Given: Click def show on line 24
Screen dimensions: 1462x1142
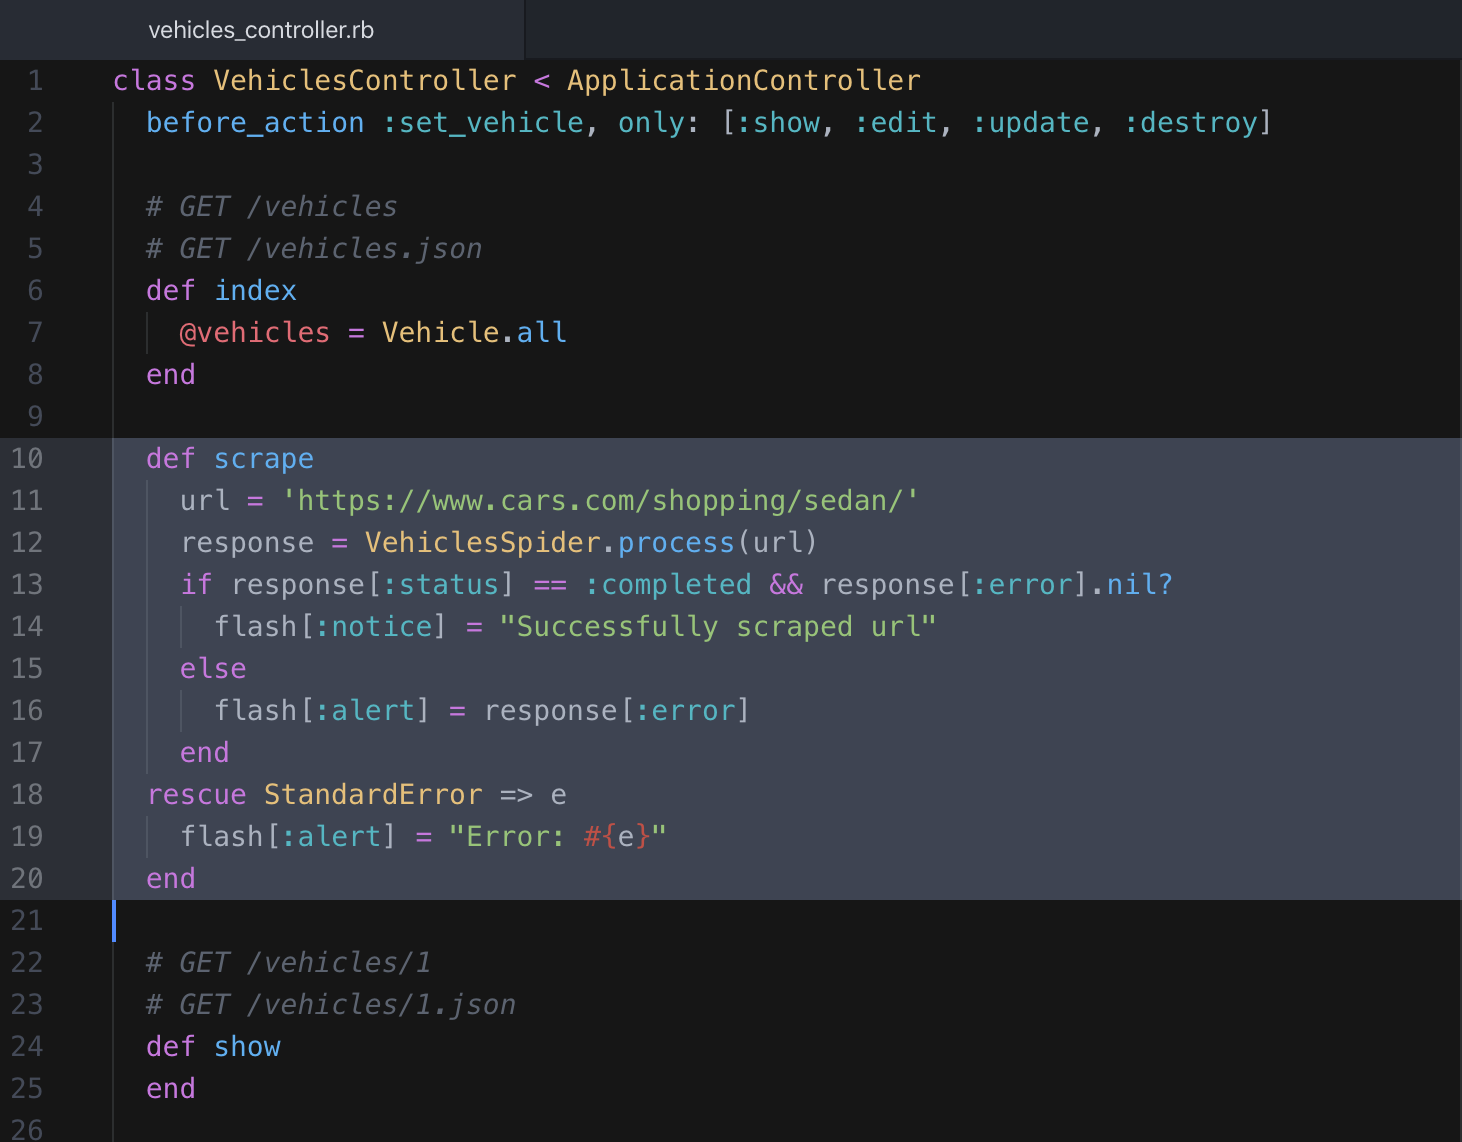Looking at the screenshot, I should click(x=212, y=1046).
